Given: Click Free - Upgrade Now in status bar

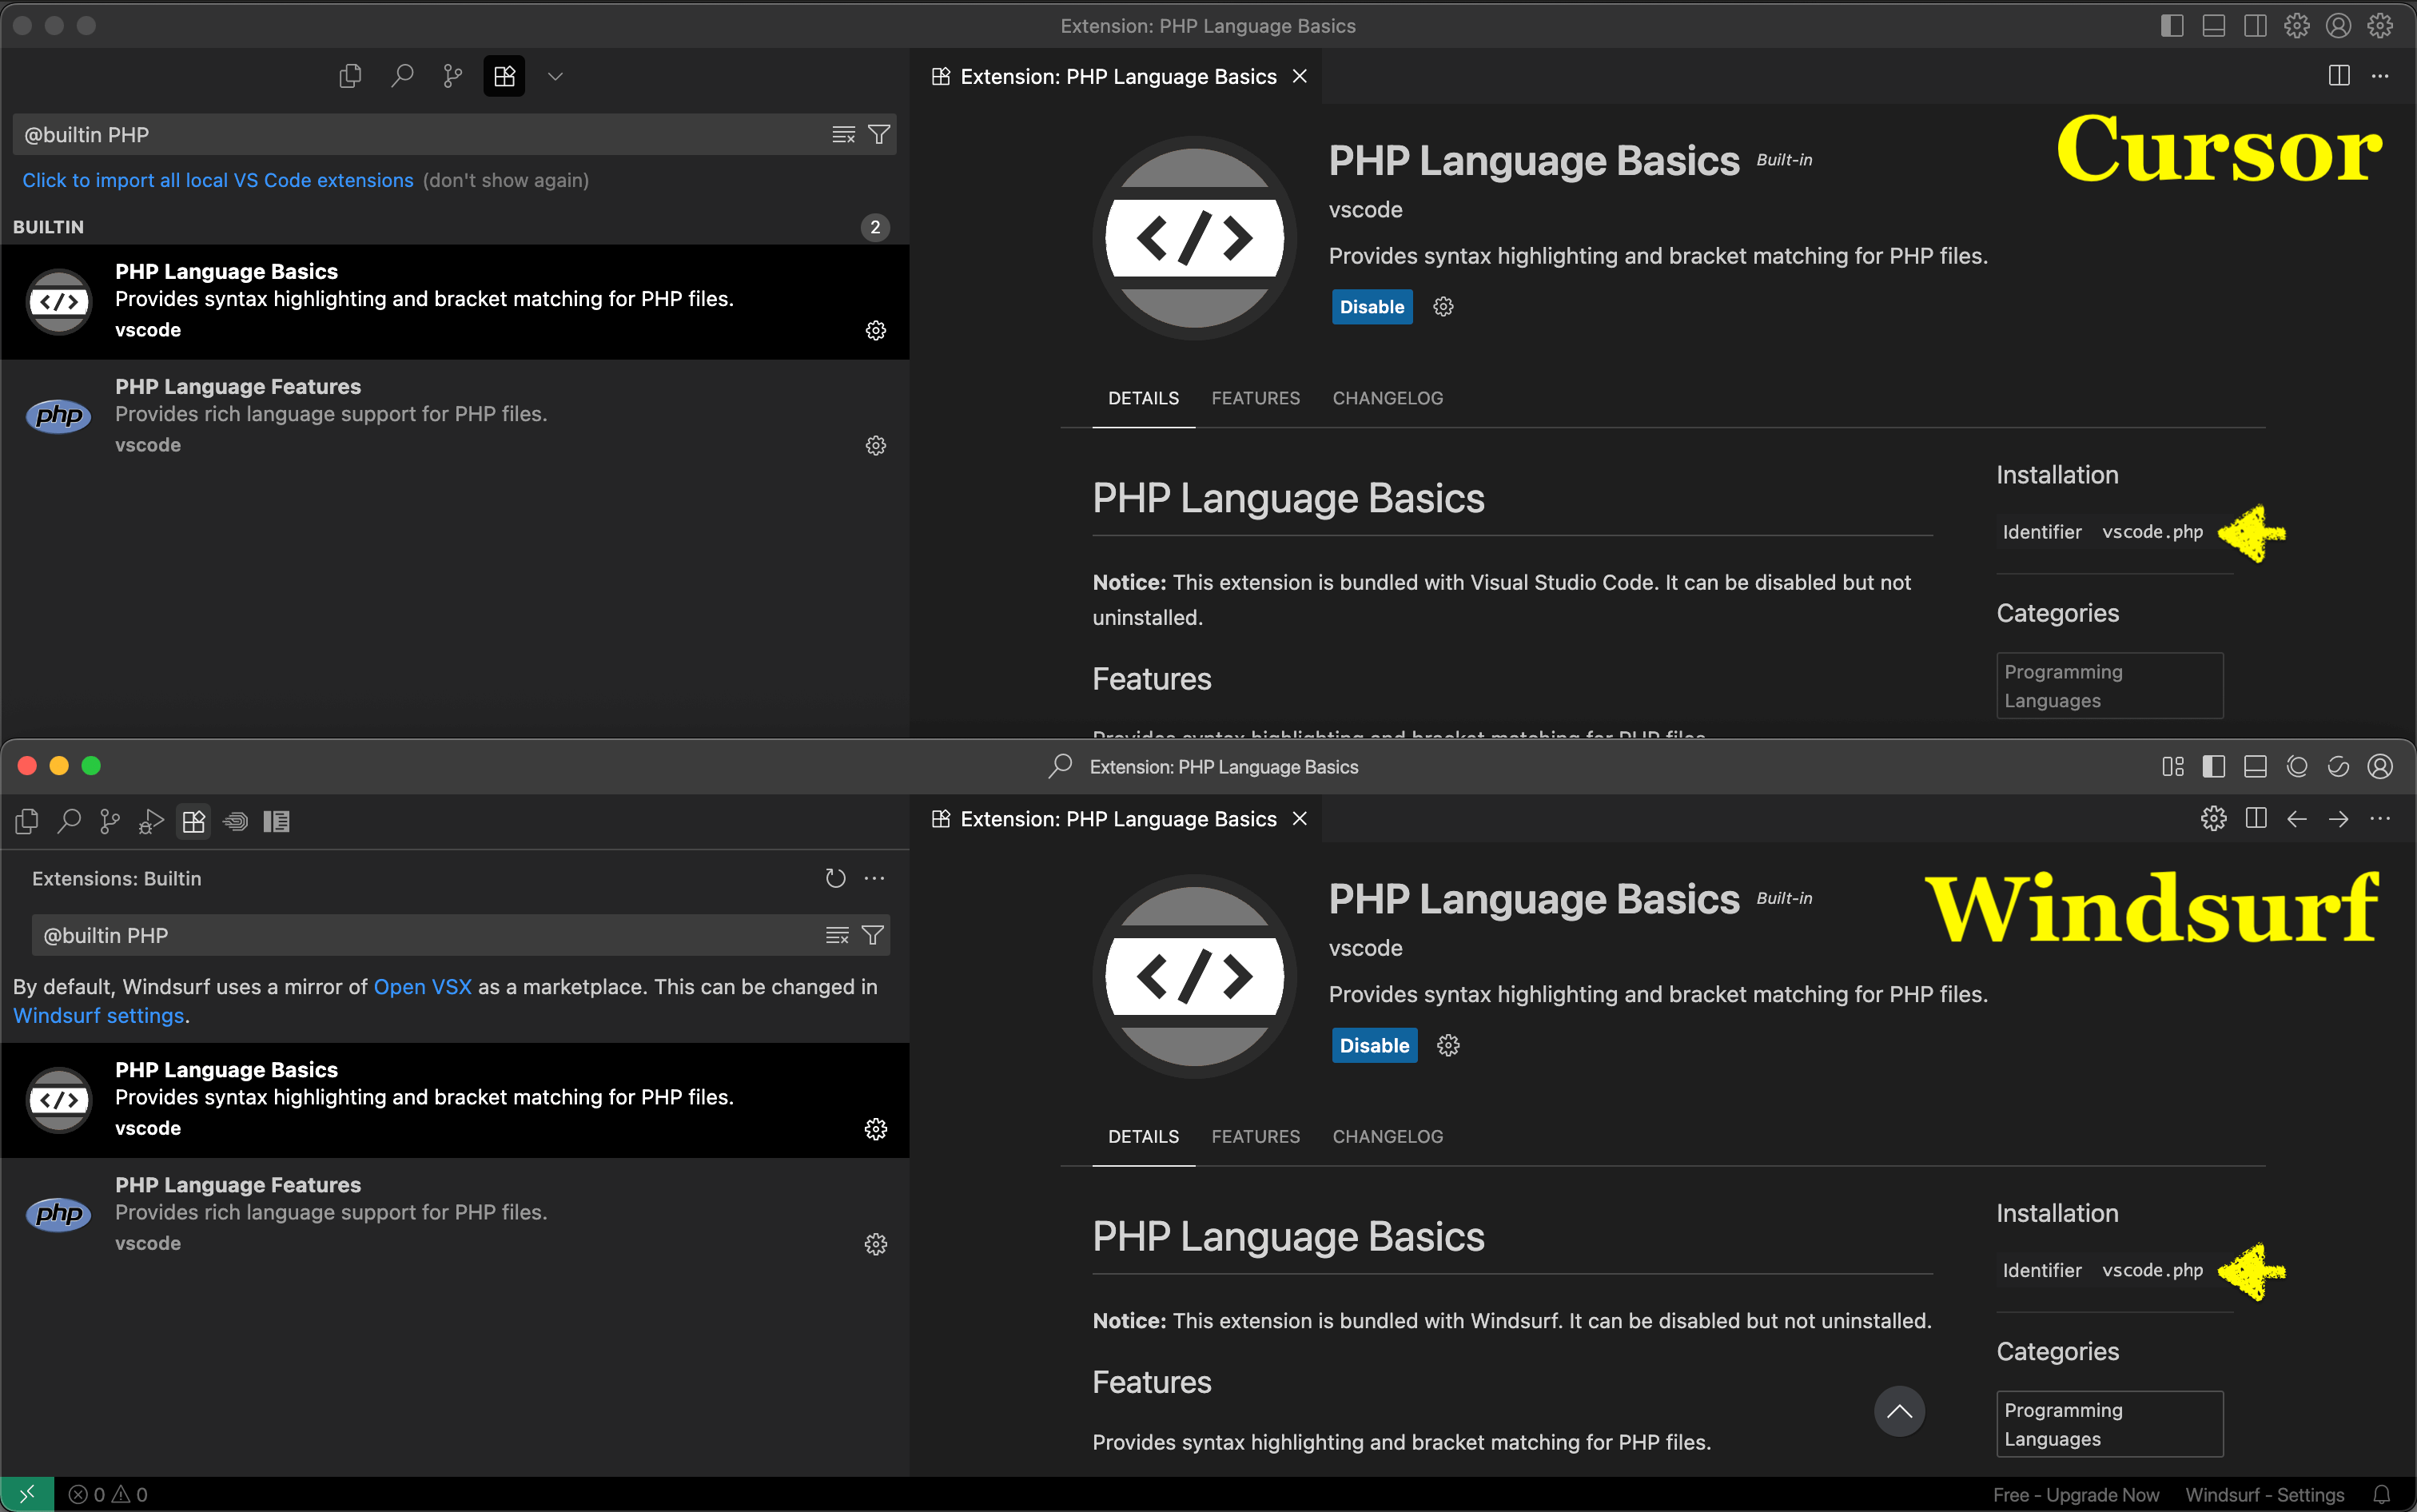Looking at the screenshot, I should (x=2076, y=1494).
